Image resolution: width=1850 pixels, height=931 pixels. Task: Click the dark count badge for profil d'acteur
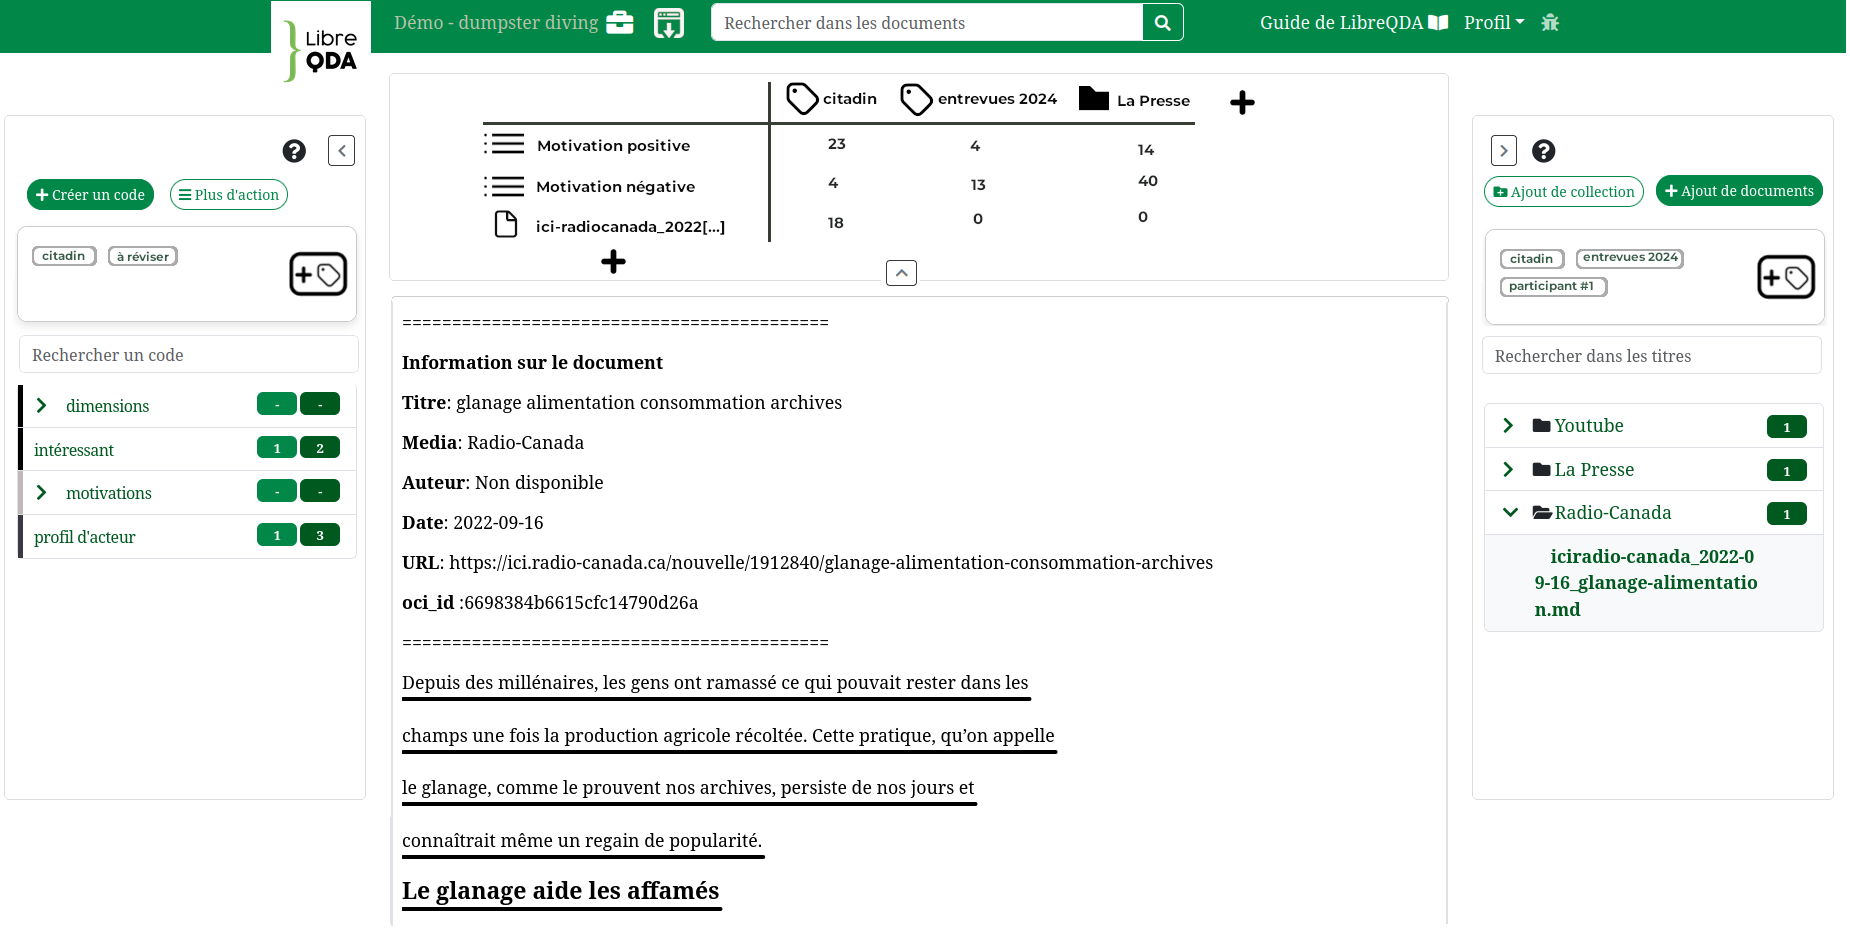tap(320, 535)
